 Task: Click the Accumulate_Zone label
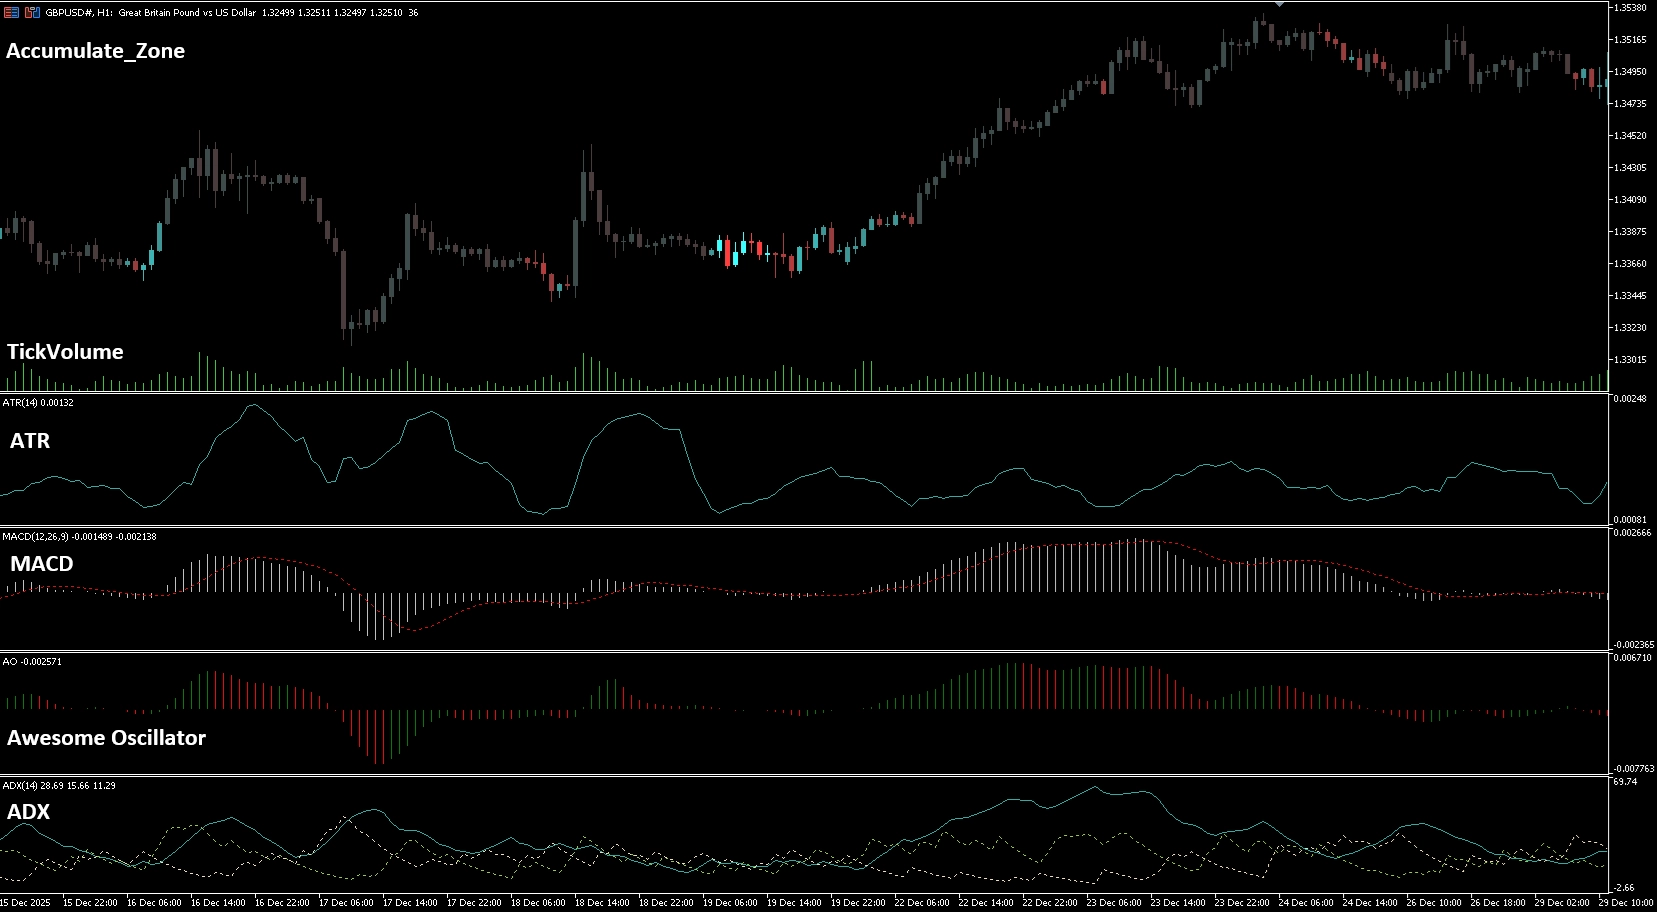pyautogui.click(x=96, y=51)
